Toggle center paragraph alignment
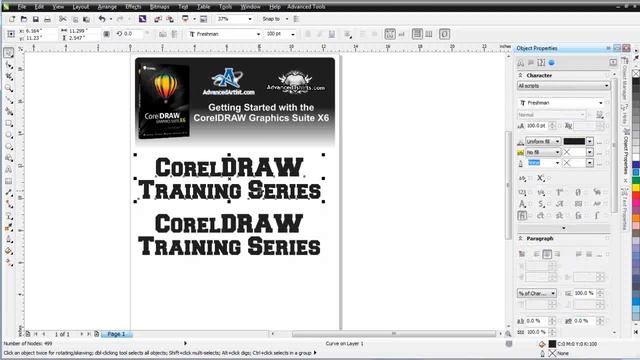 click(547, 254)
